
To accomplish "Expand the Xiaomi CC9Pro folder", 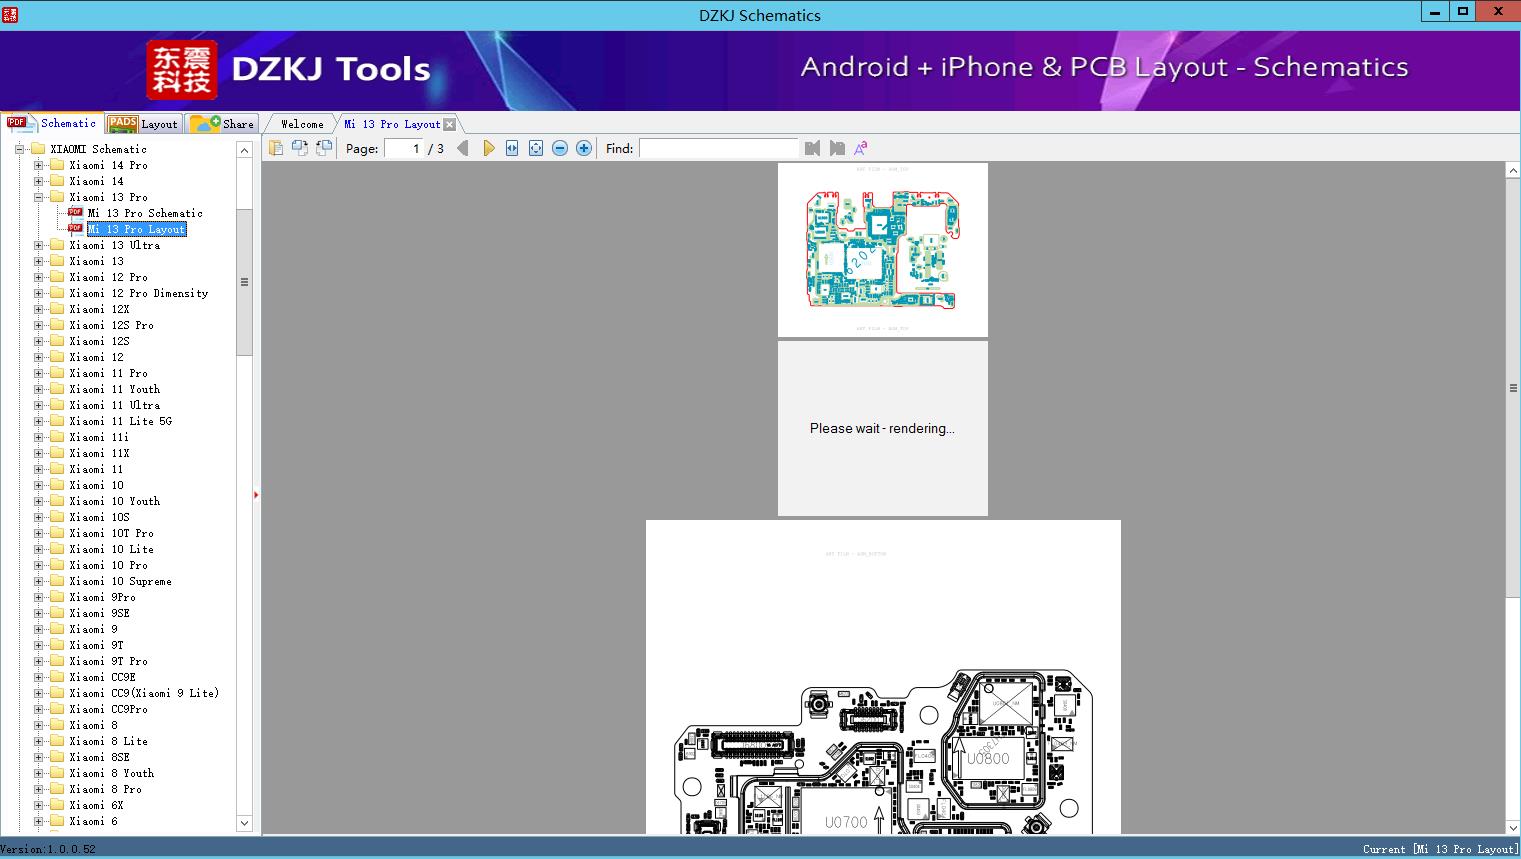I will [38, 709].
